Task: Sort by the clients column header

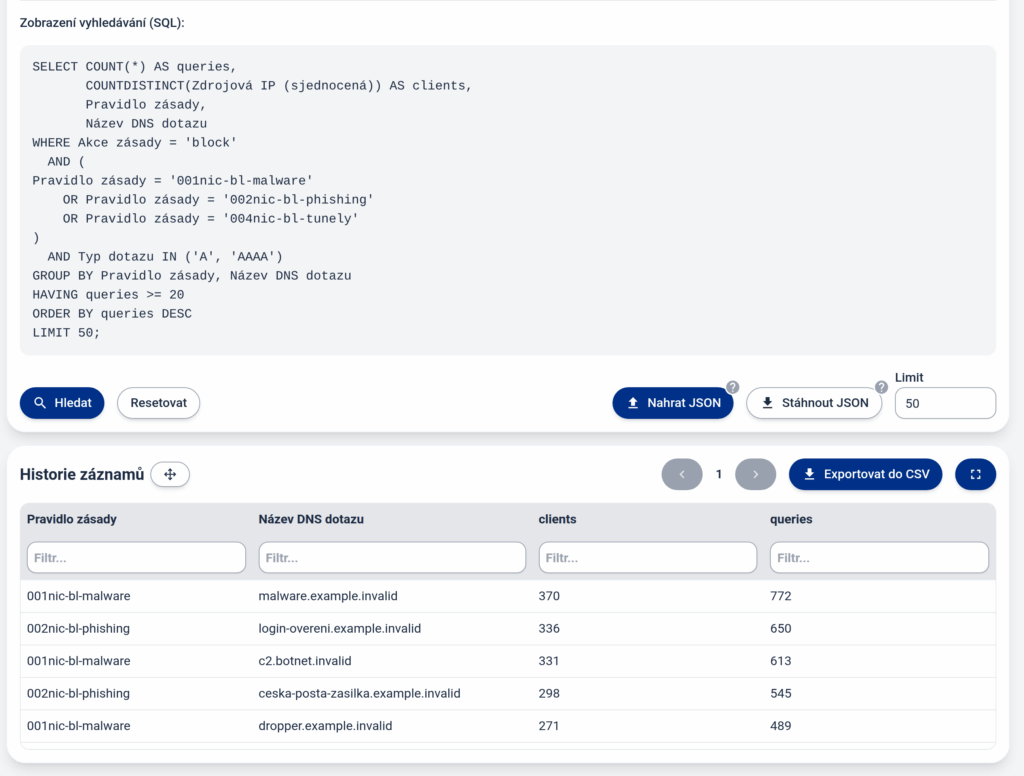Action: coord(557,519)
